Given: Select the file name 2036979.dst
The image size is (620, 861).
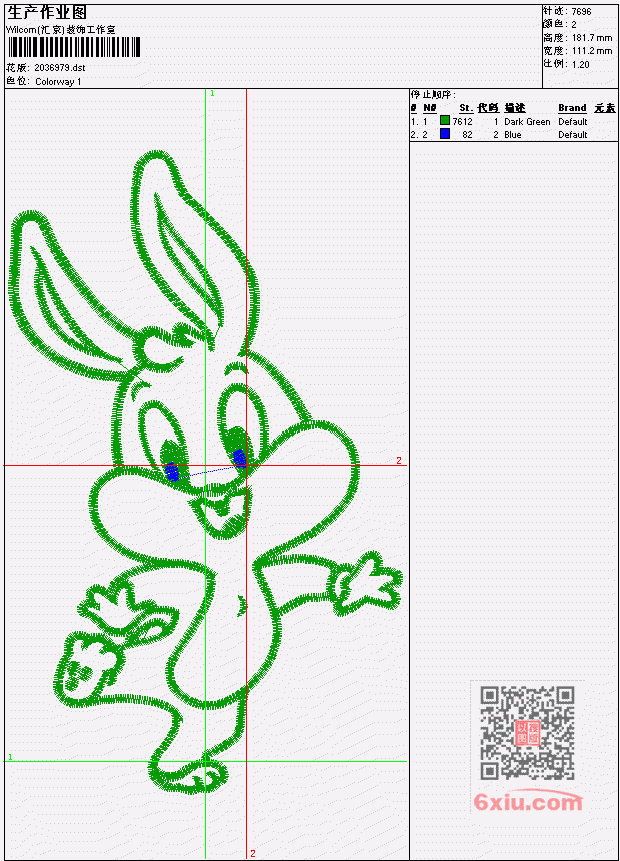Looking at the screenshot, I should click(x=60, y=68).
